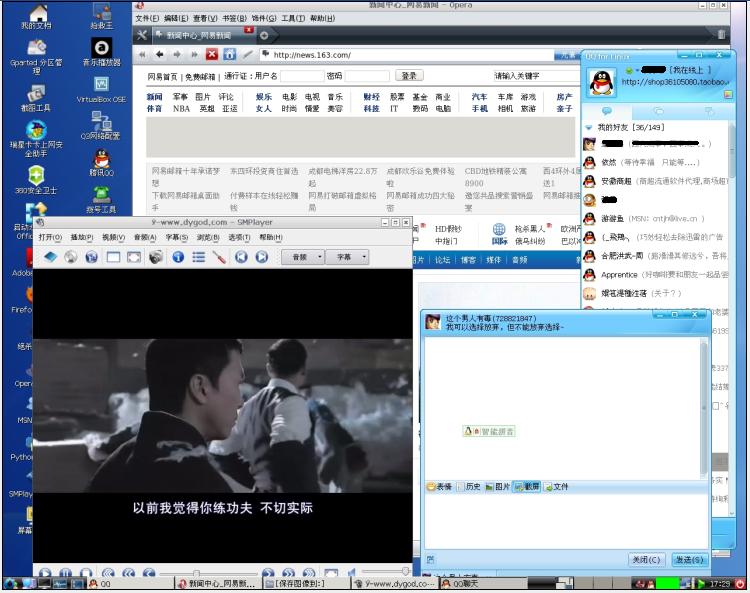Click 关闭(C) close button in QQ chat
The height and width of the screenshot is (593, 750).
coord(646,560)
